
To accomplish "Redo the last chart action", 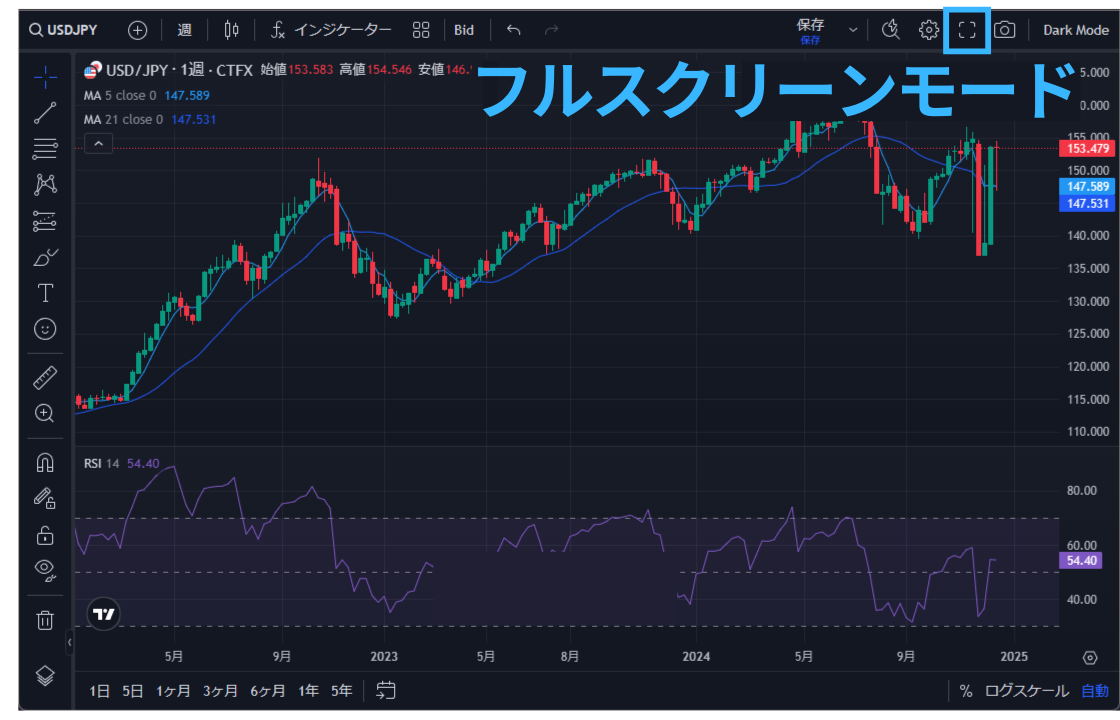I will [551, 30].
